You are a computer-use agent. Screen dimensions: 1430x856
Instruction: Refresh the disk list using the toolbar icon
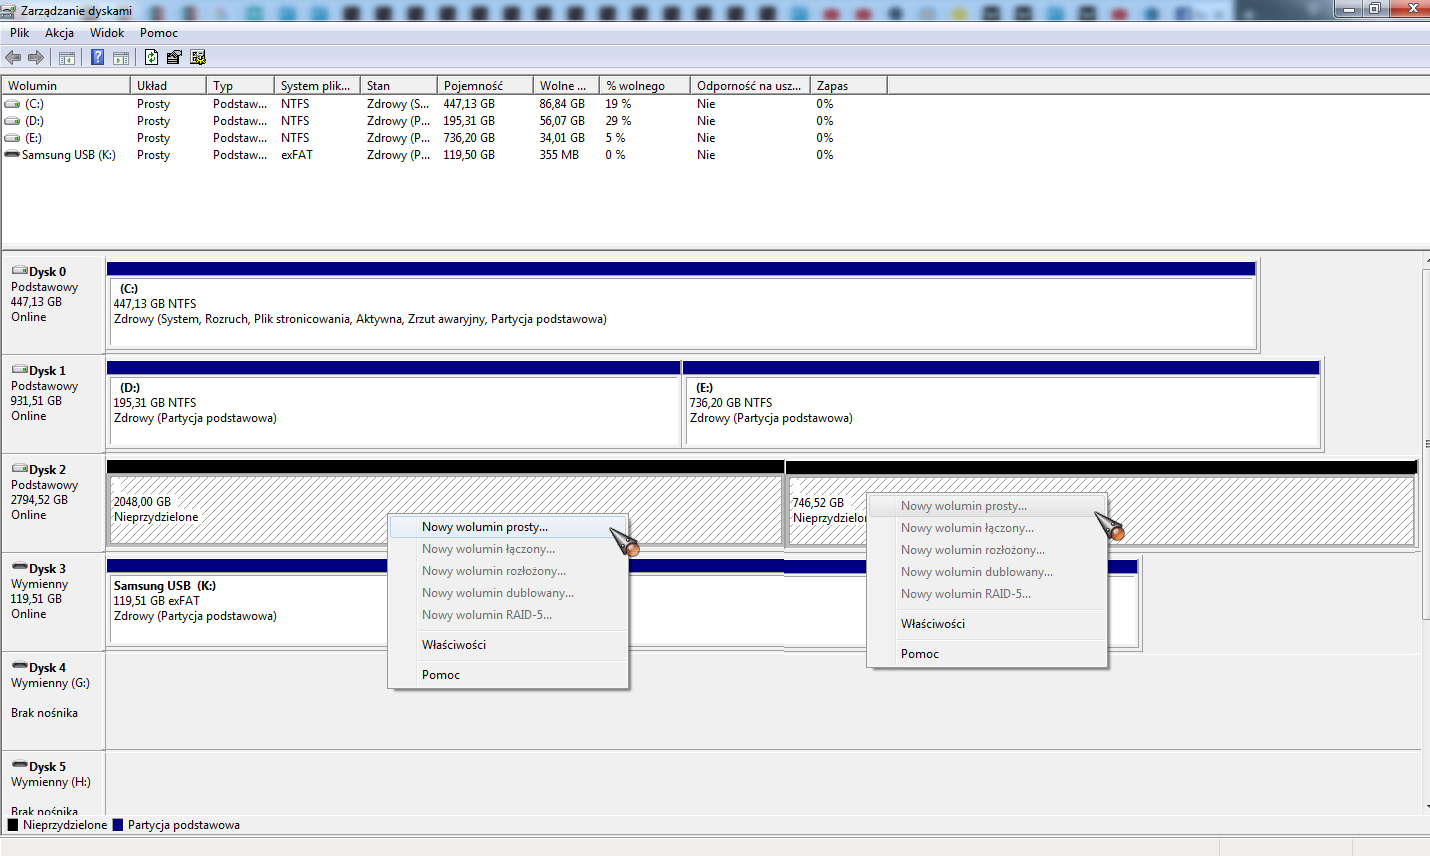point(151,58)
